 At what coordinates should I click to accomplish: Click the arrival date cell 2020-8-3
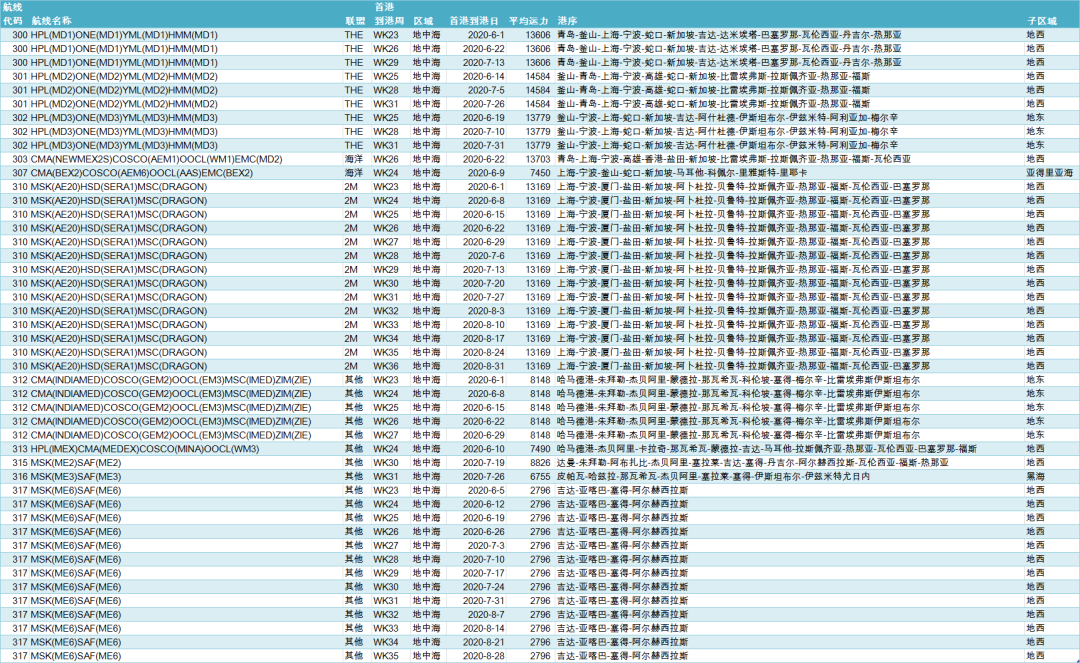coord(486,311)
